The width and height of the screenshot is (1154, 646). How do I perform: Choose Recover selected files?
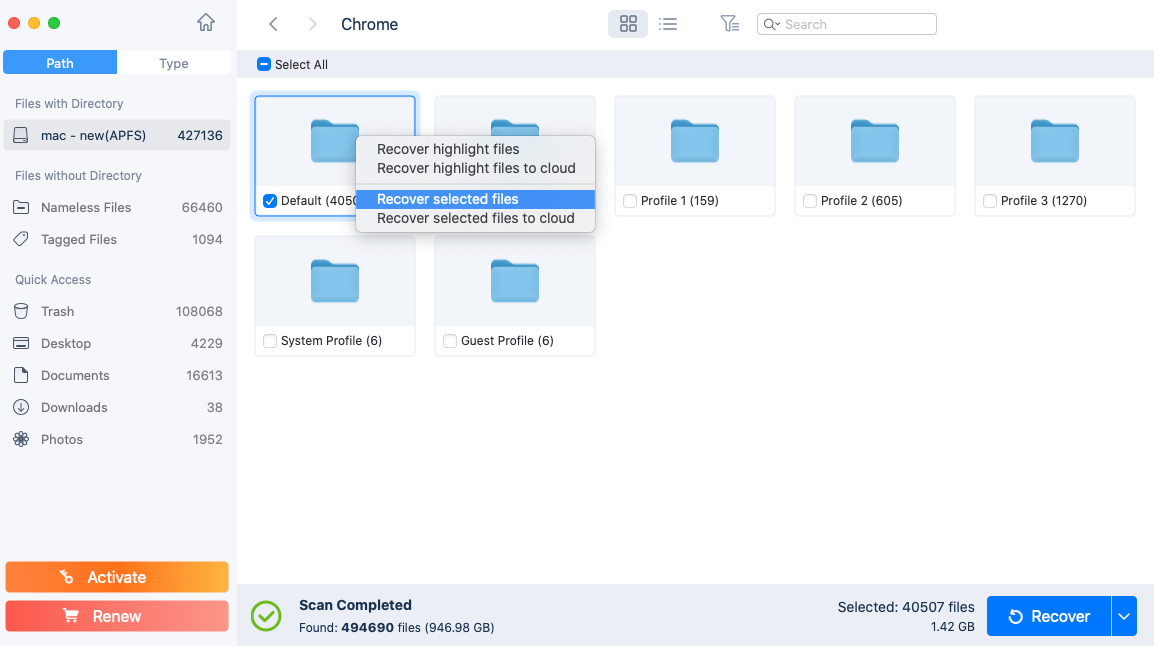[475, 199]
